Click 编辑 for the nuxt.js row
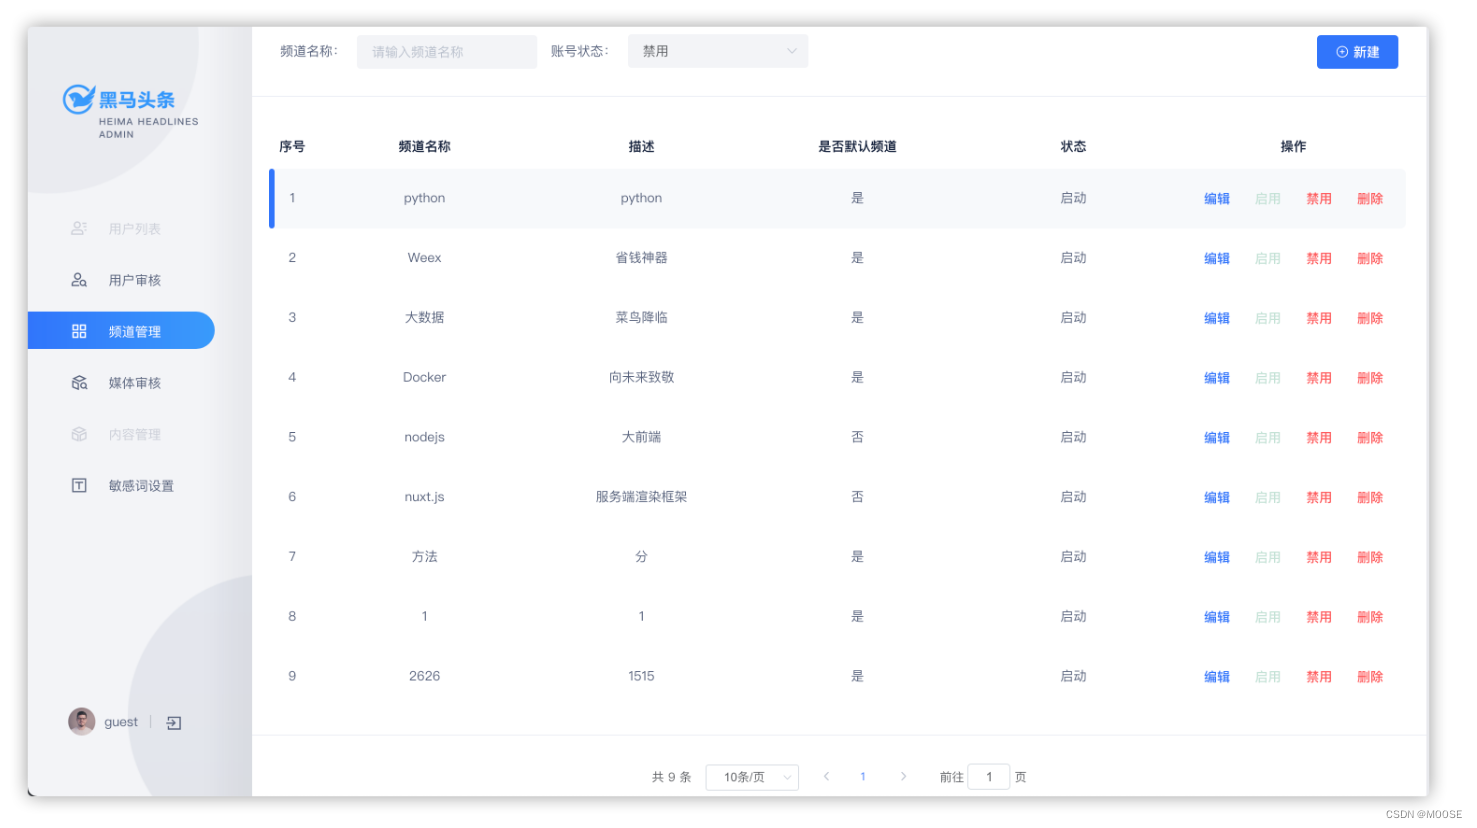 click(x=1217, y=498)
